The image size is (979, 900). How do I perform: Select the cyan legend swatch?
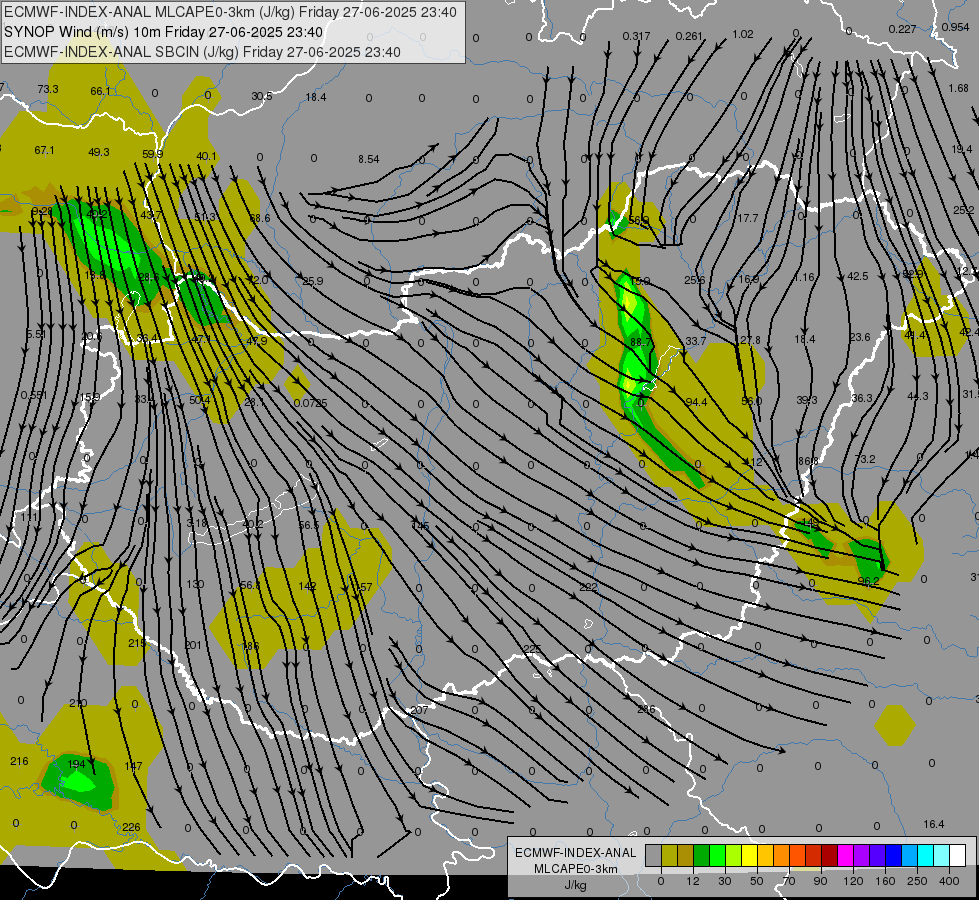click(x=926, y=855)
